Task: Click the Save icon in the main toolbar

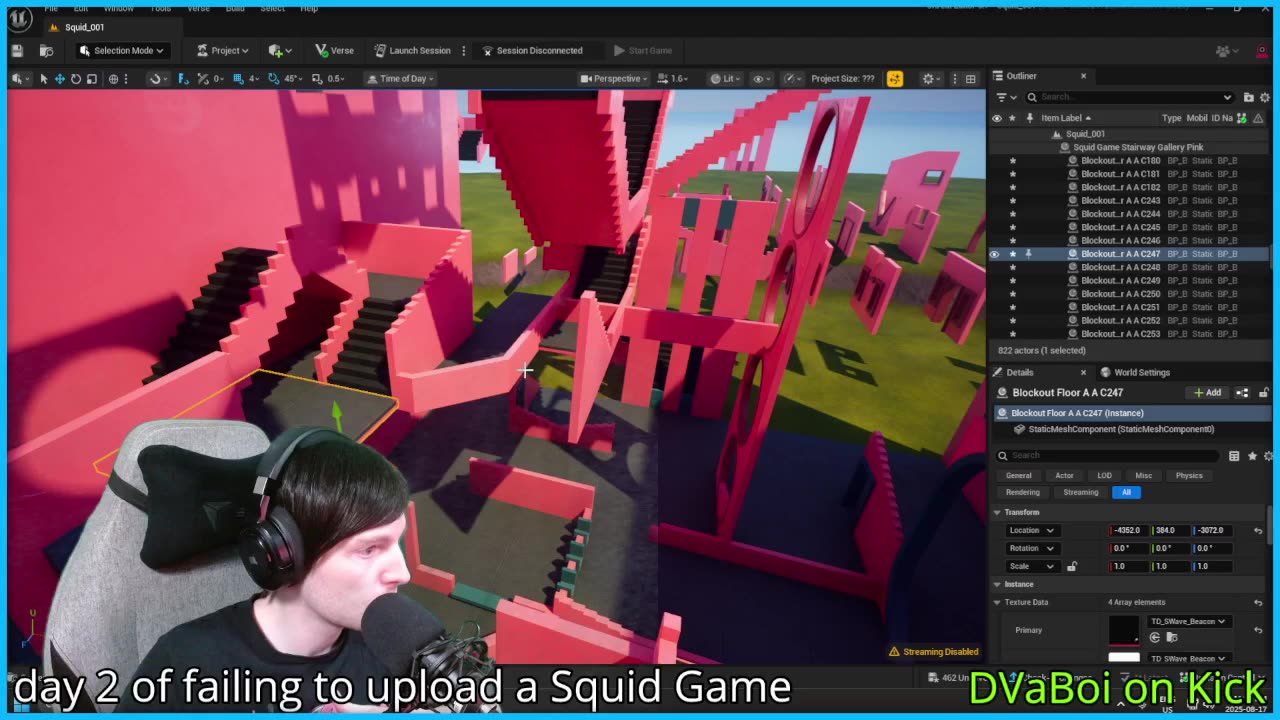Action: coord(17,50)
